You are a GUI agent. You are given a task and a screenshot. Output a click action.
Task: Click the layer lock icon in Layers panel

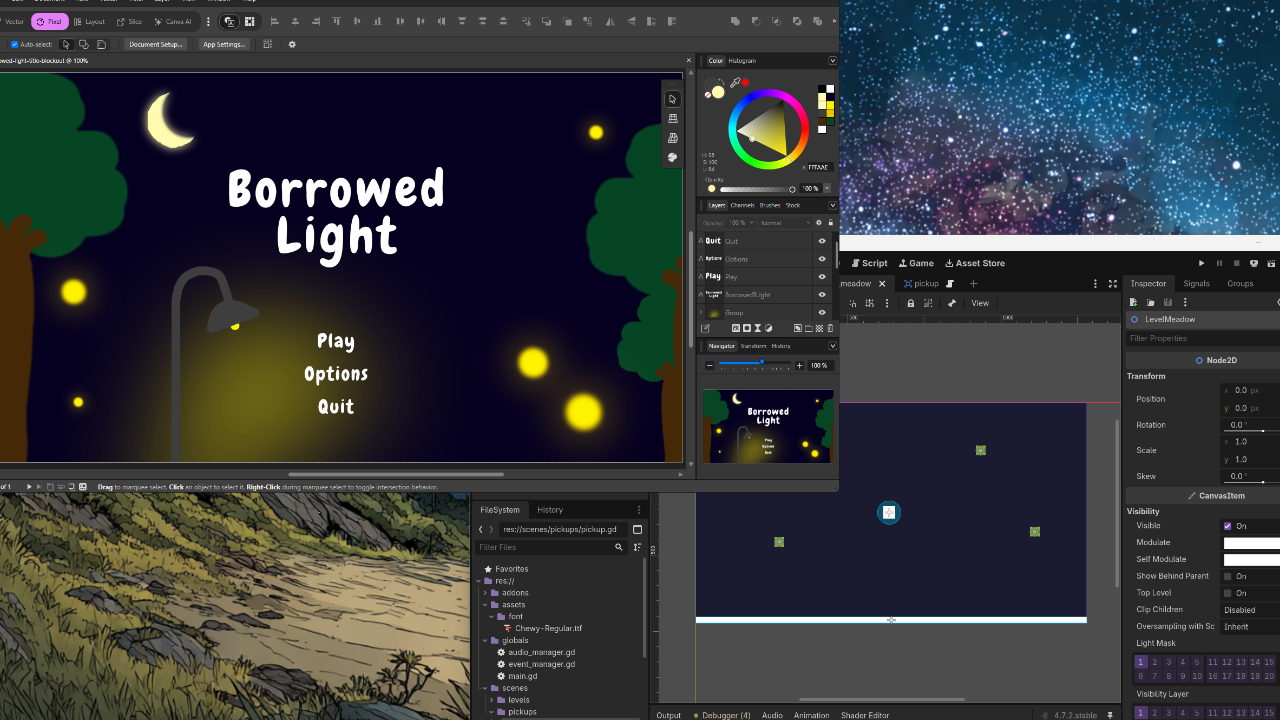(830, 222)
